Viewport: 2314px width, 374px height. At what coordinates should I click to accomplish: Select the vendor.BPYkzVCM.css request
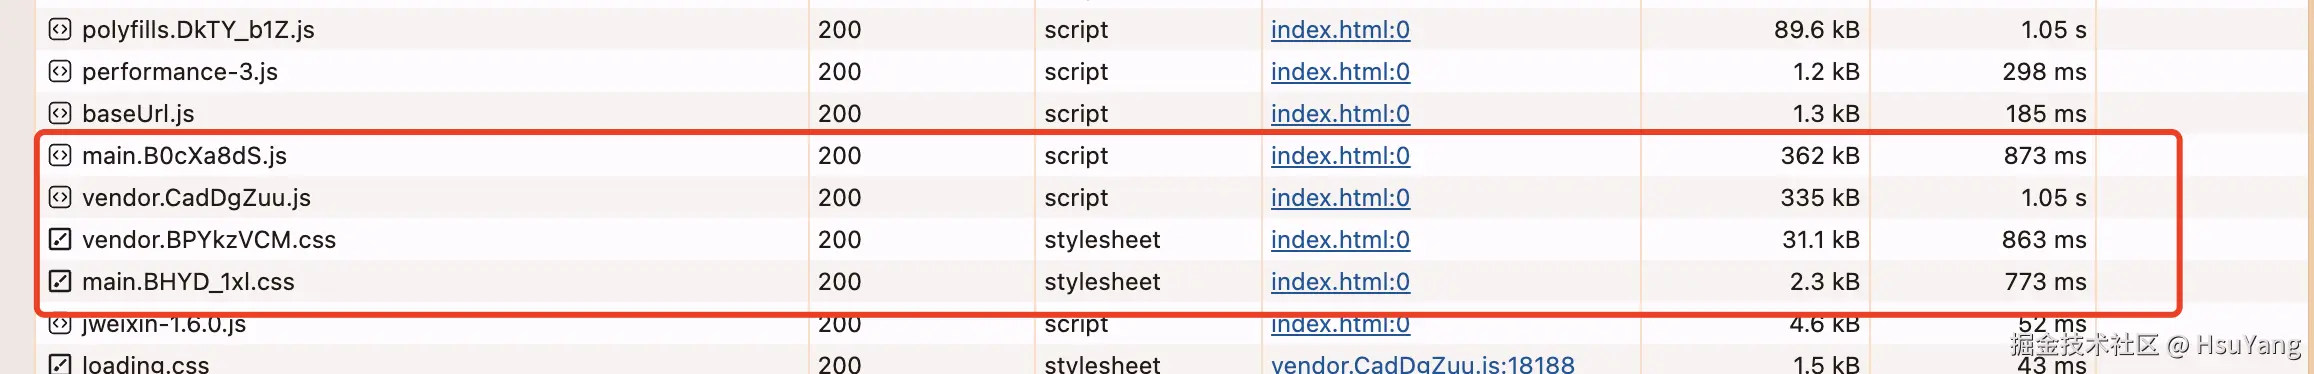coord(209,240)
